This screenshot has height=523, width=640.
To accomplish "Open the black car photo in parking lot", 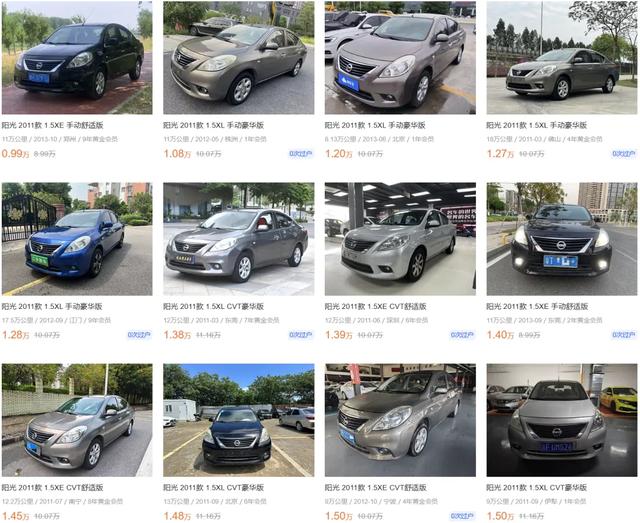I will click(239, 420).
